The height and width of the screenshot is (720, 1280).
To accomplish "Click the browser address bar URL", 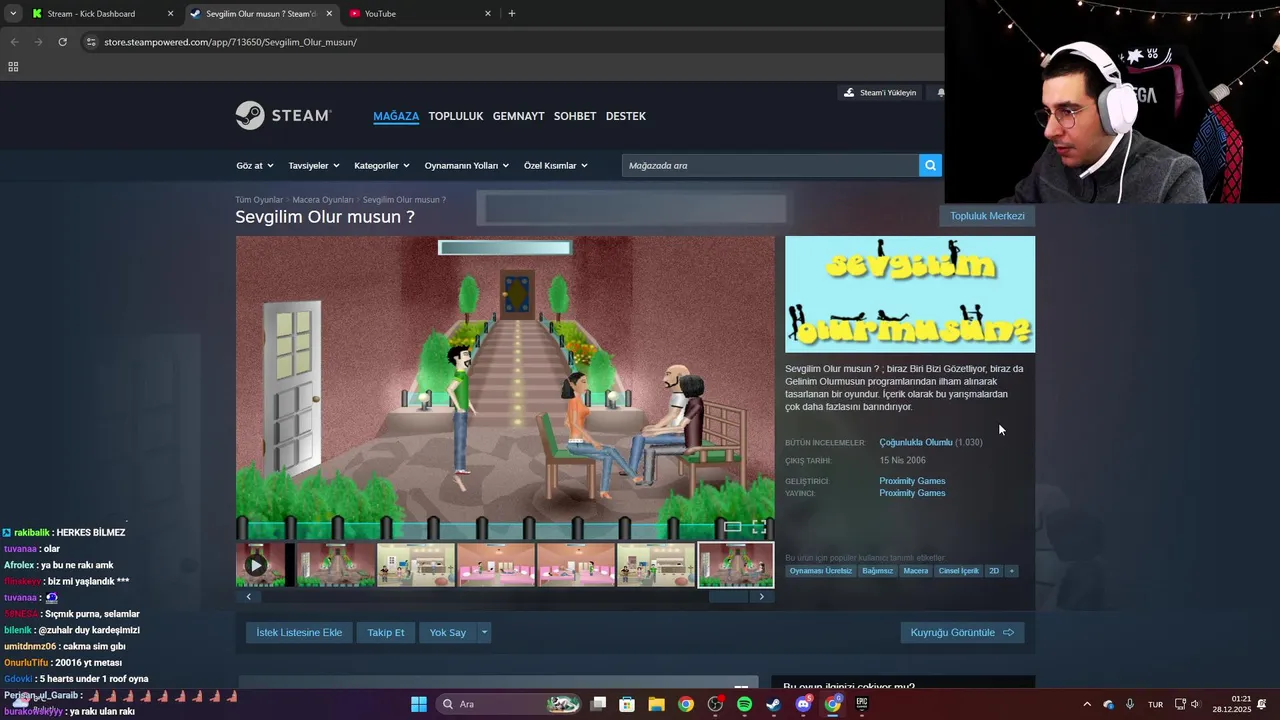I will tap(230, 42).
